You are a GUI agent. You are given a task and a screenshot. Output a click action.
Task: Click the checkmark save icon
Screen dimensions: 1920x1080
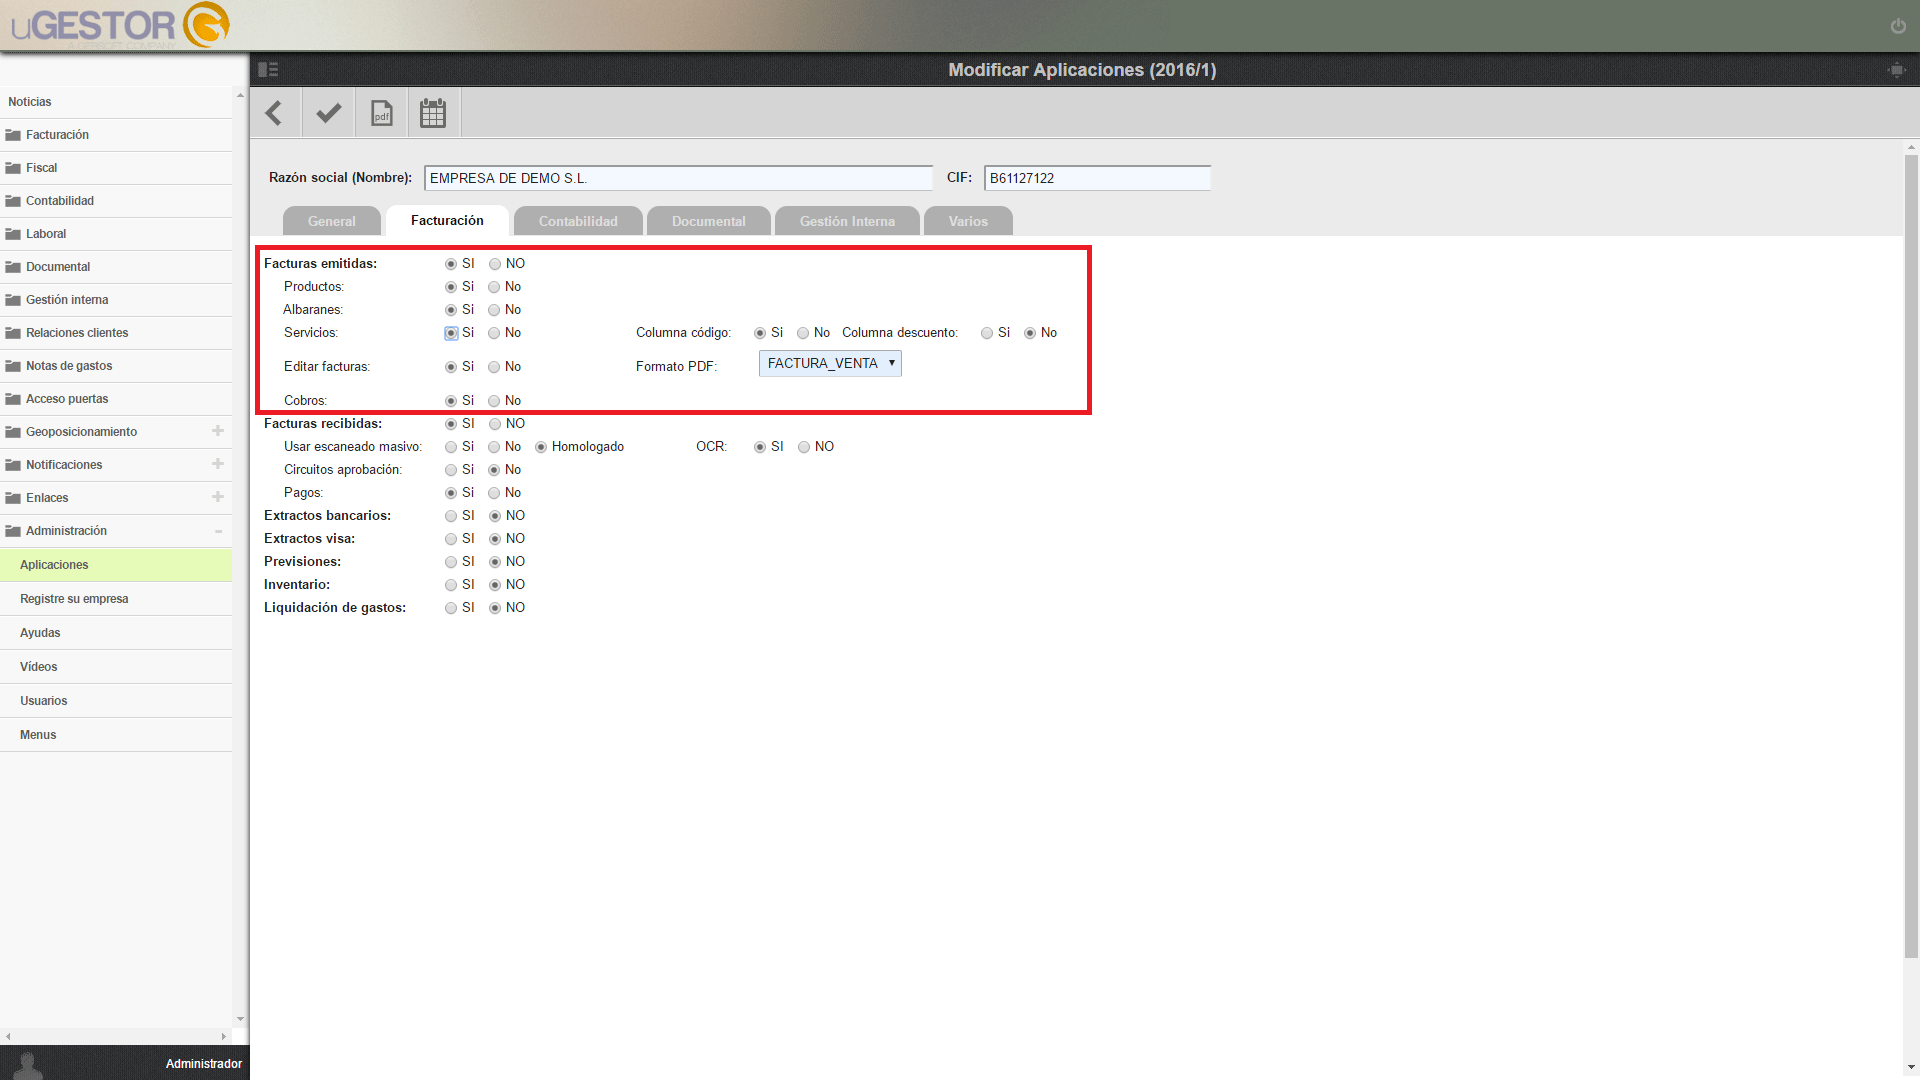click(x=328, y=113)
